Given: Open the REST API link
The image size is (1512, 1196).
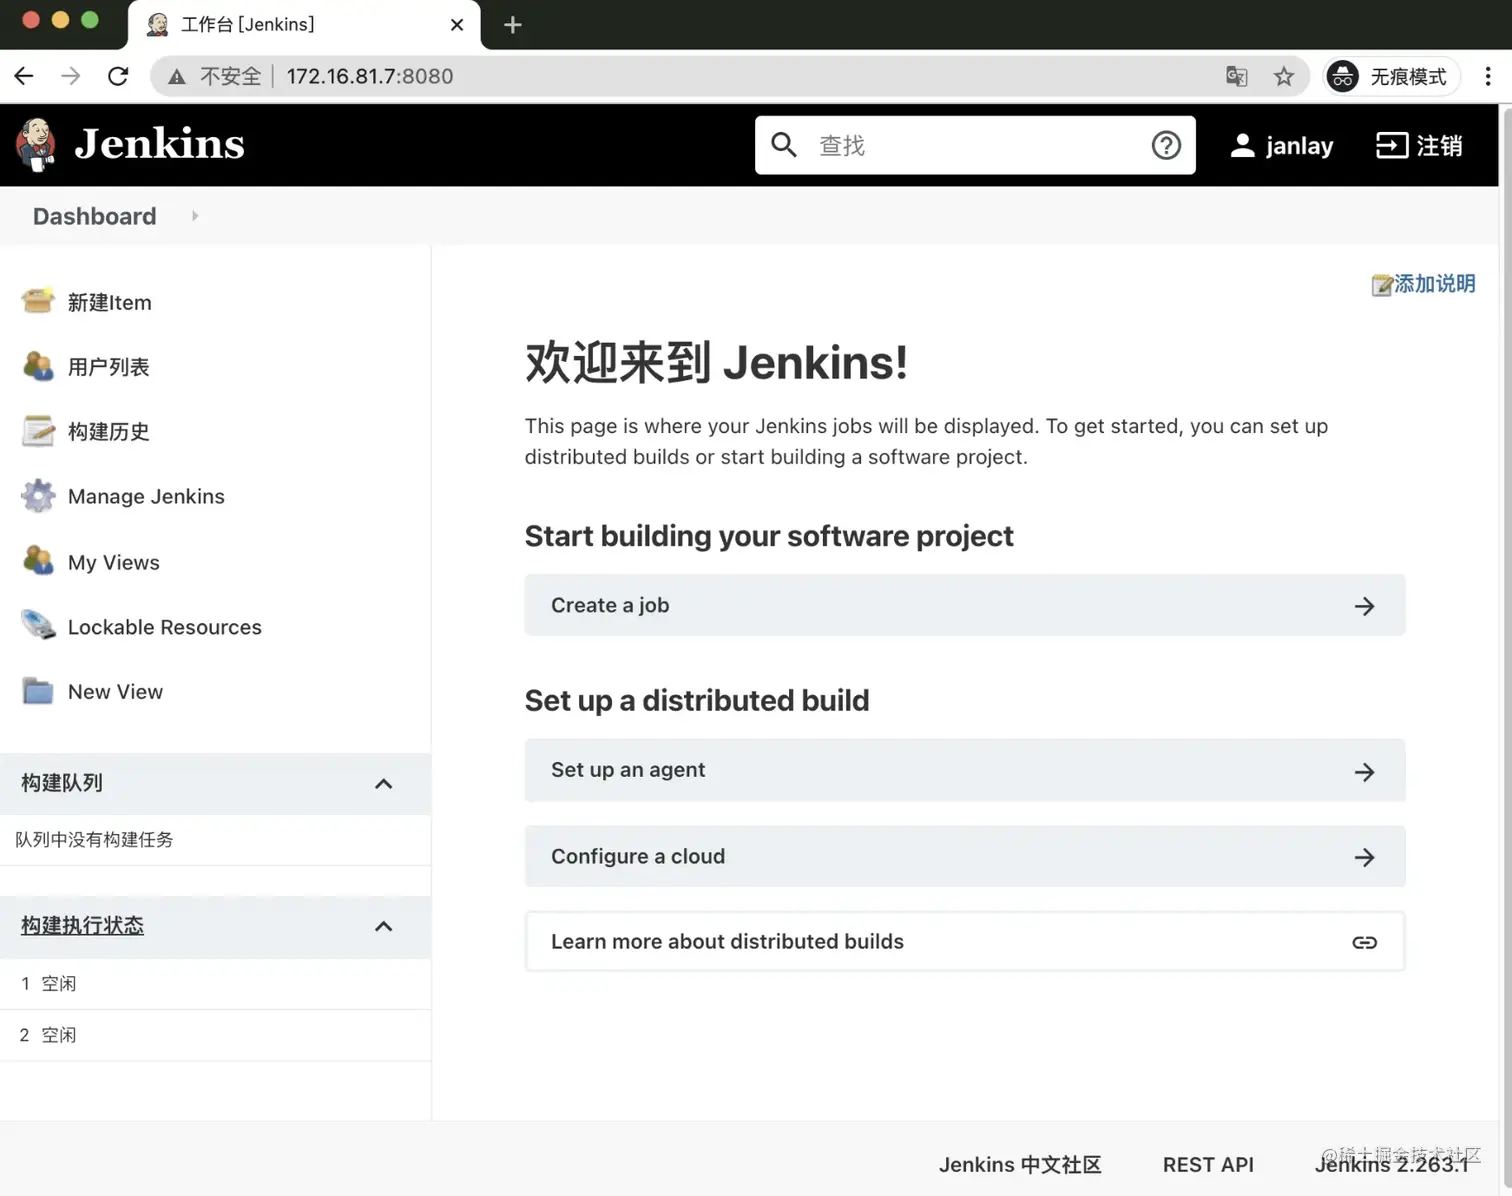Looking at the screenshot, I should pos(1208,1164).
